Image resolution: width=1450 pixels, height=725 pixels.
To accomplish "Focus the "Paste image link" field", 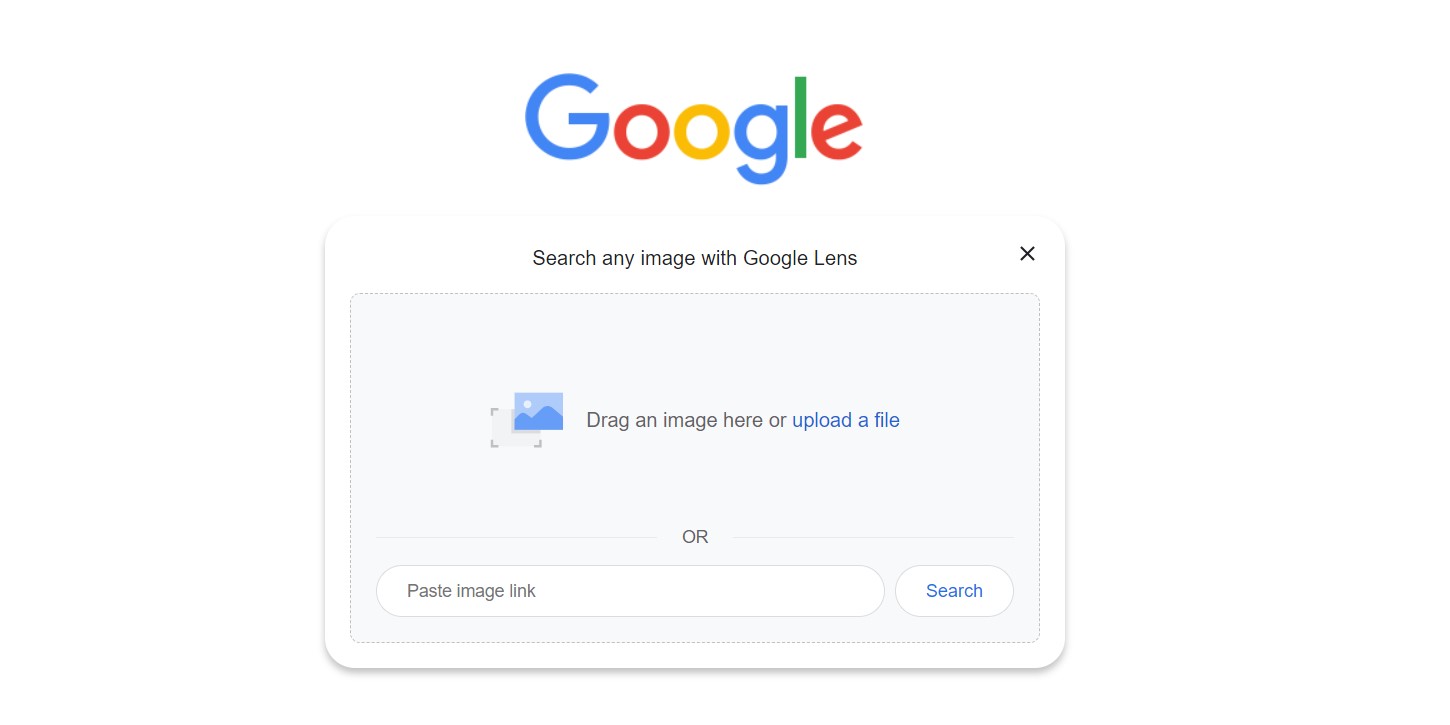I will click(x=630, y=591).
